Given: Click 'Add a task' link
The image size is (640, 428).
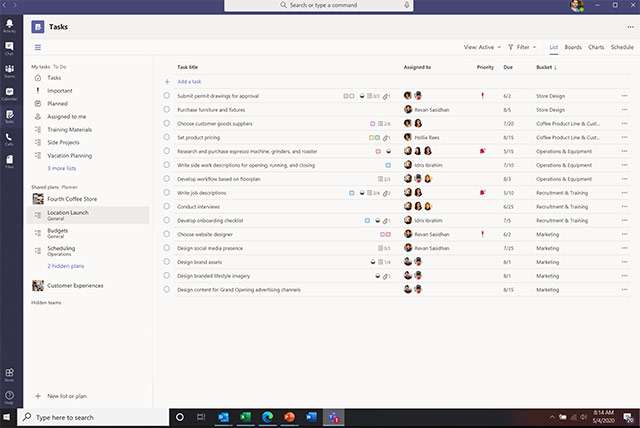Looking at the screenshot, I should click(x=190, y=81).
